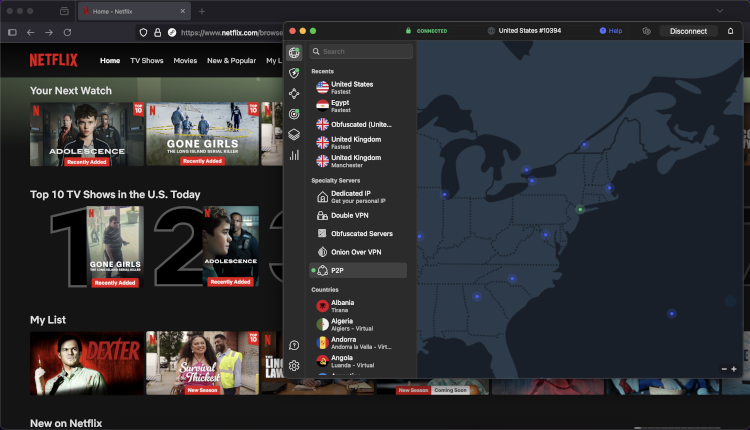Click the Netflix logo

[x=54, y=60]
